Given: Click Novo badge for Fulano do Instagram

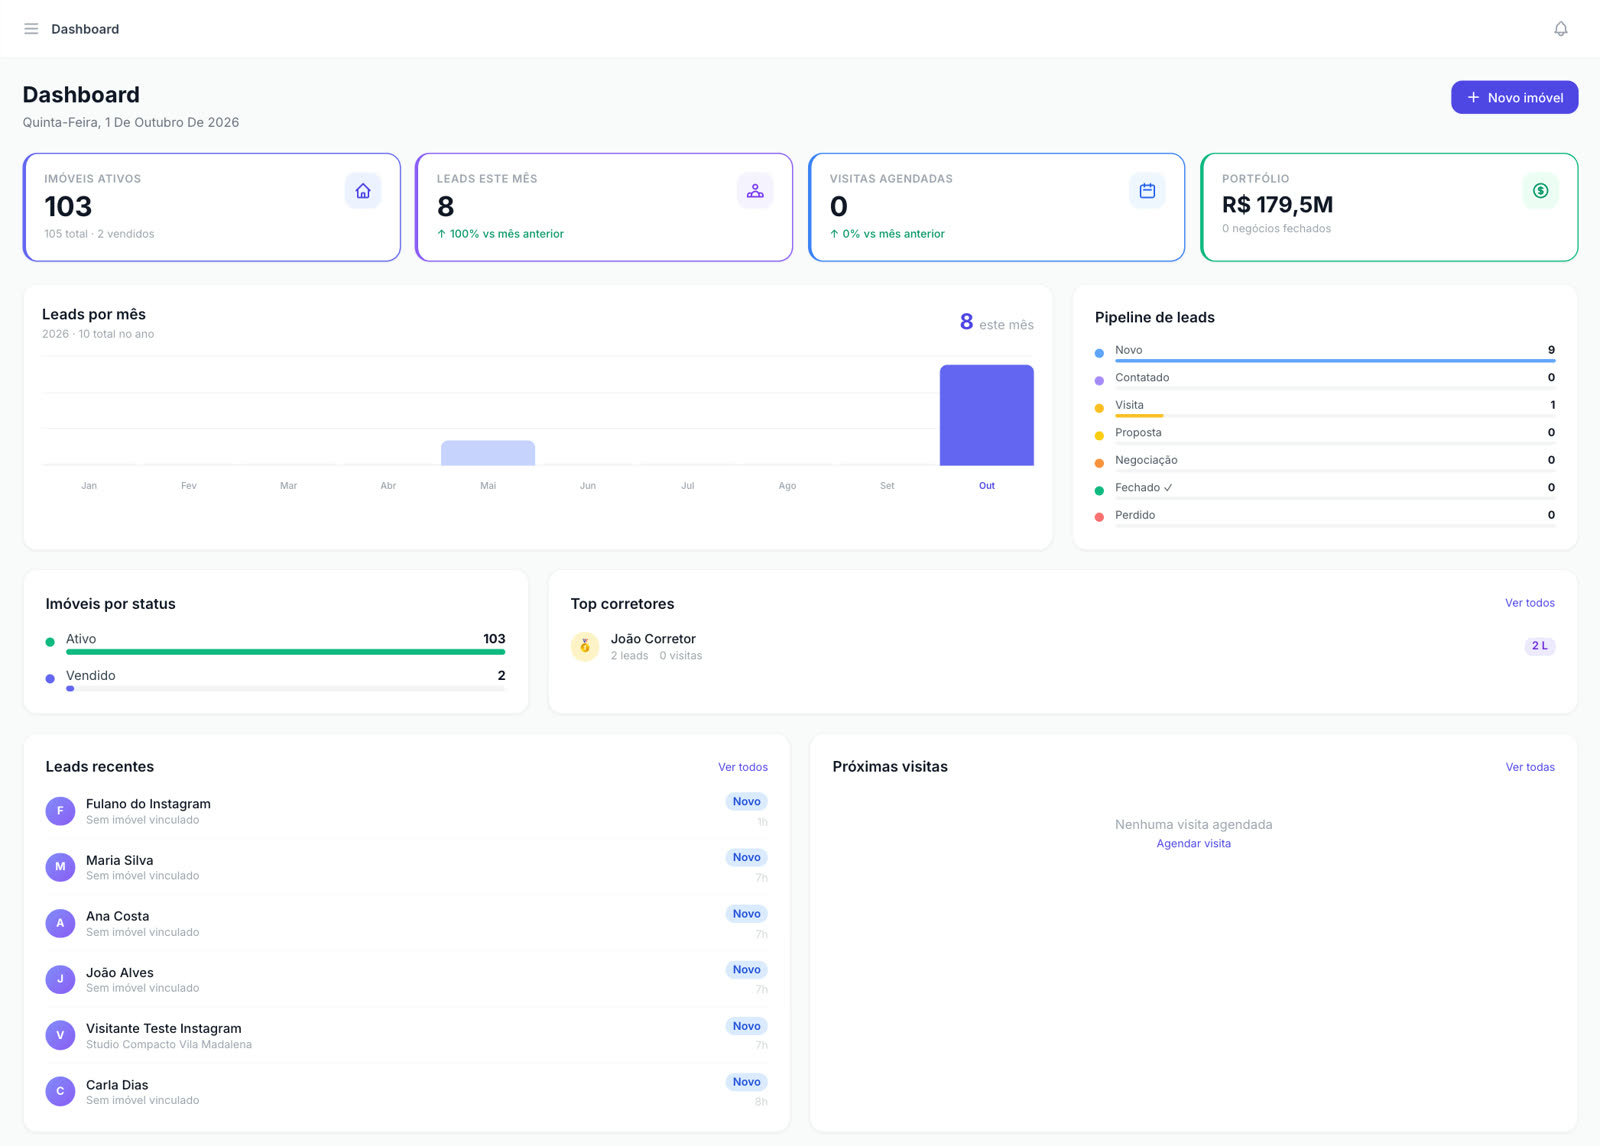Looking at the screenshot, I should click(746, 801).
